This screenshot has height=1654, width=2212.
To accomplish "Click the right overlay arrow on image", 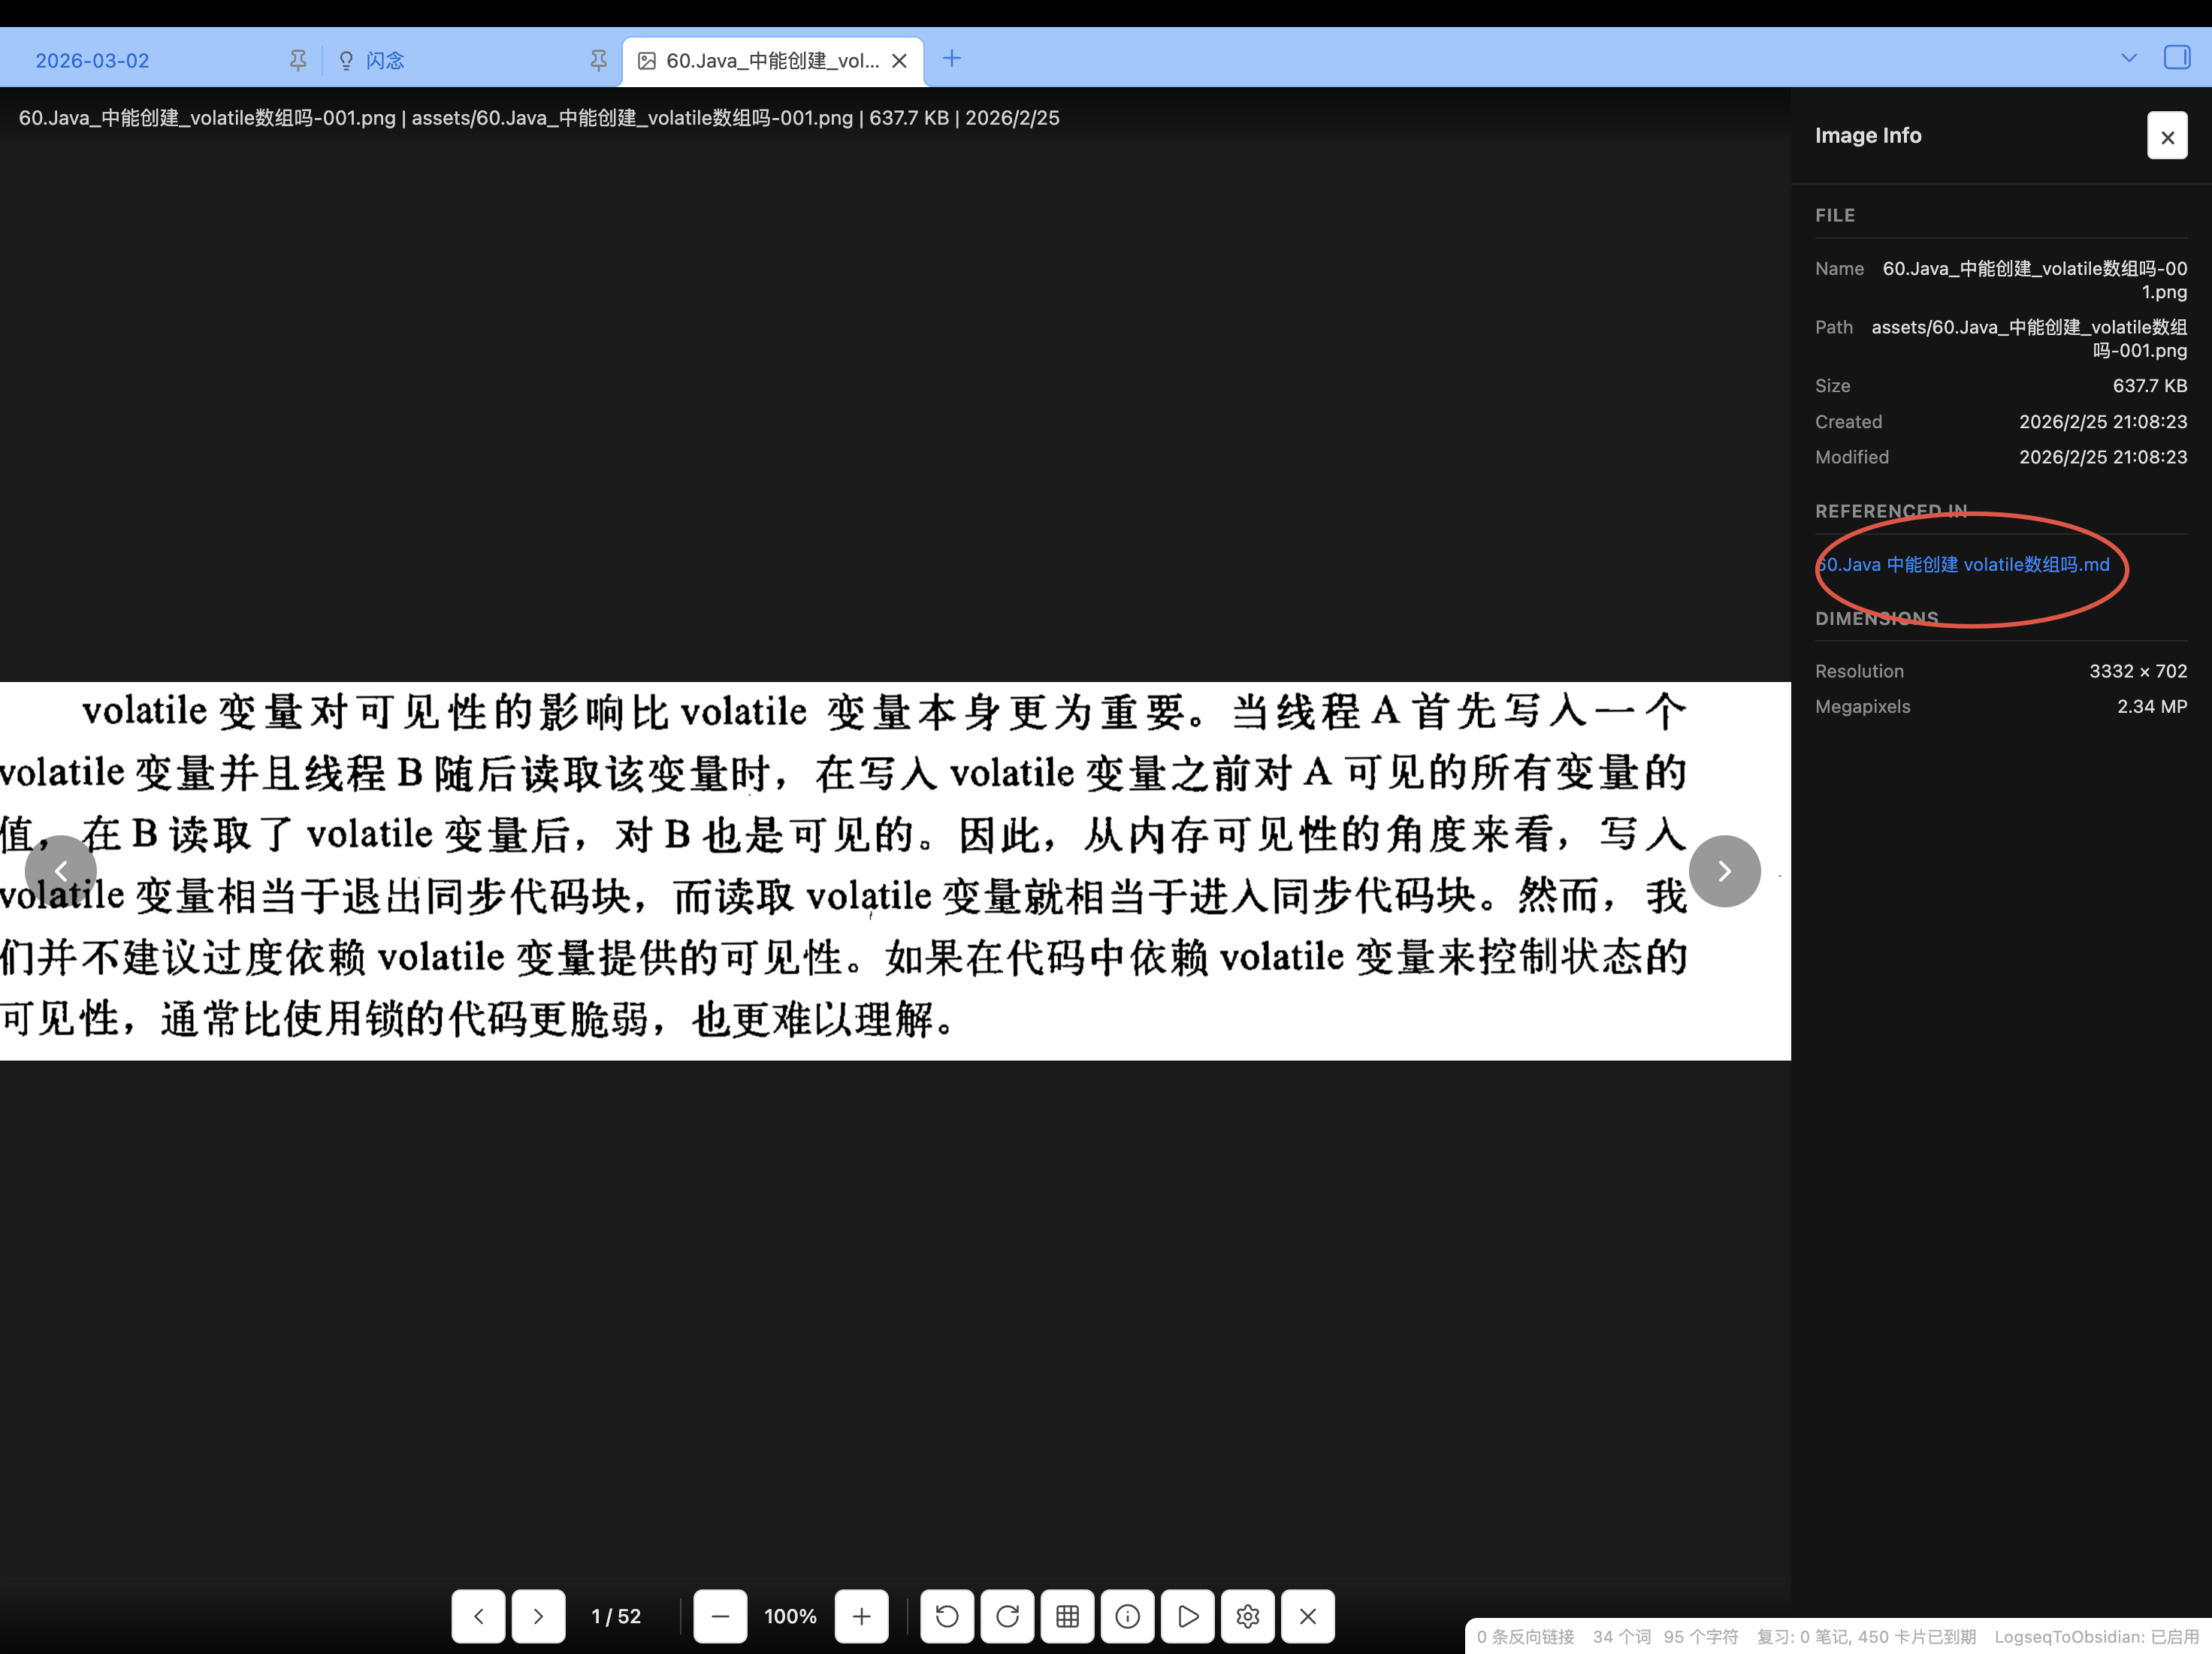I will click(x=1724, y=871).
